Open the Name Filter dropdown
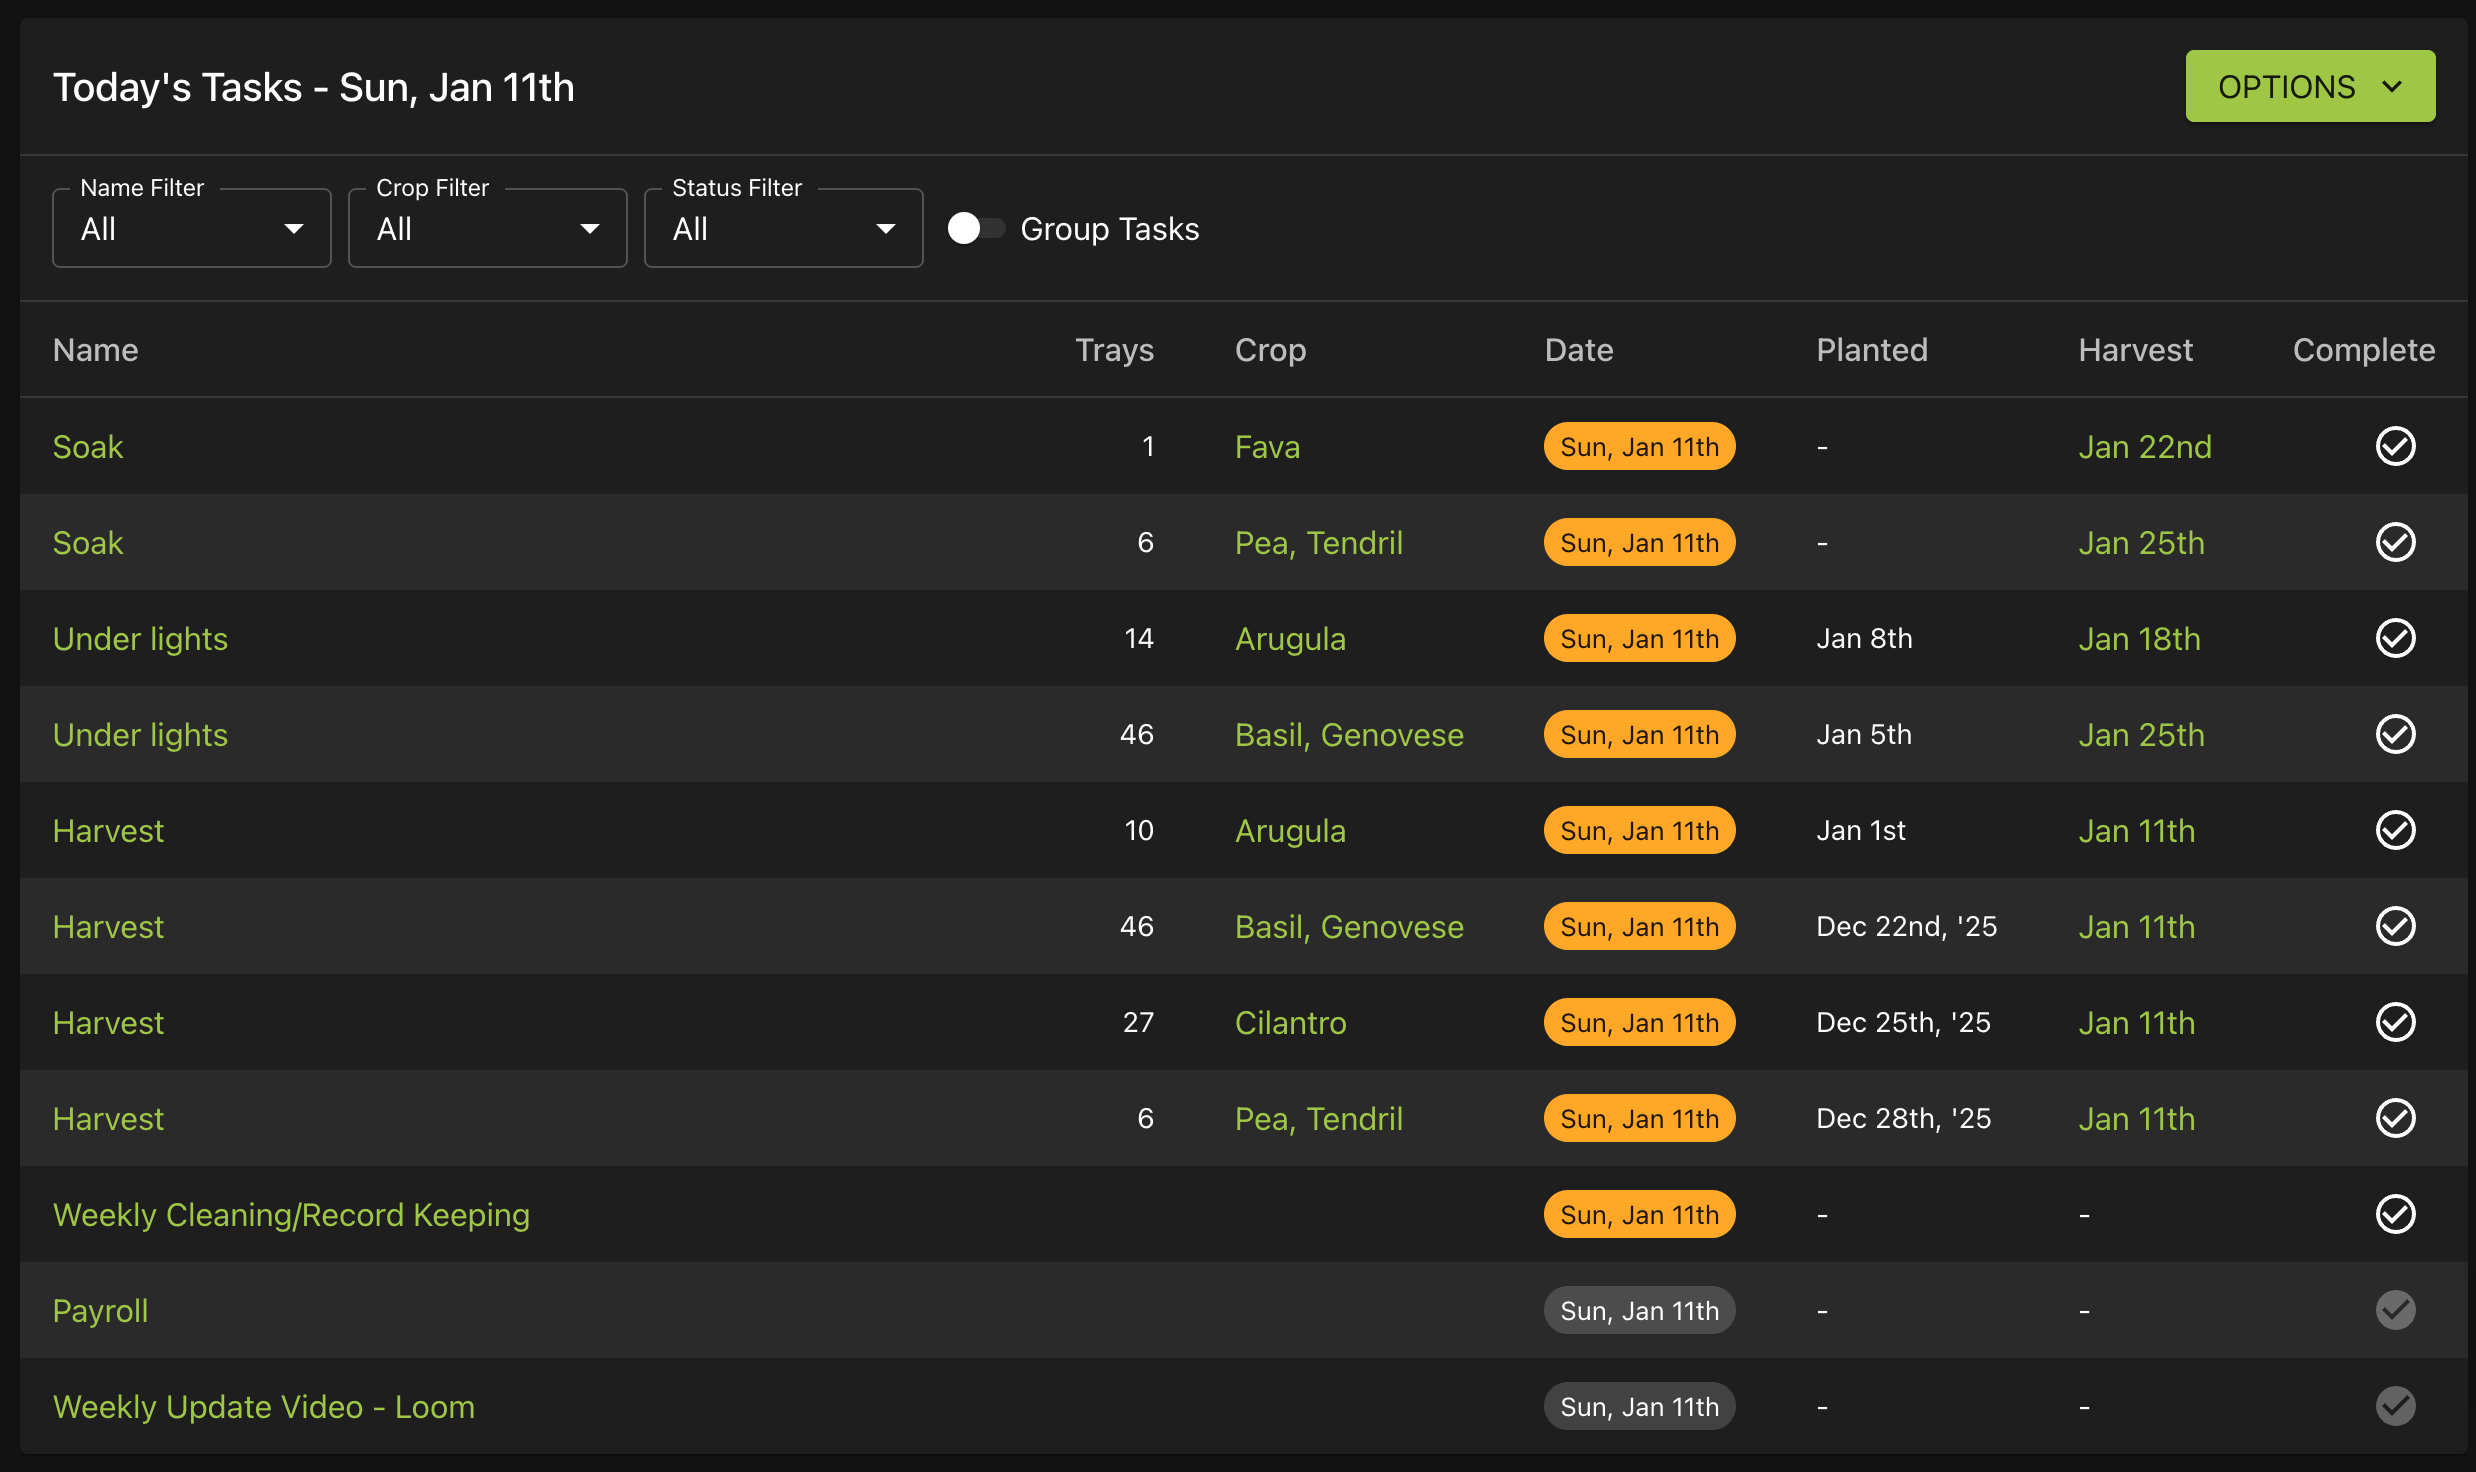 [x=192, y=228]
